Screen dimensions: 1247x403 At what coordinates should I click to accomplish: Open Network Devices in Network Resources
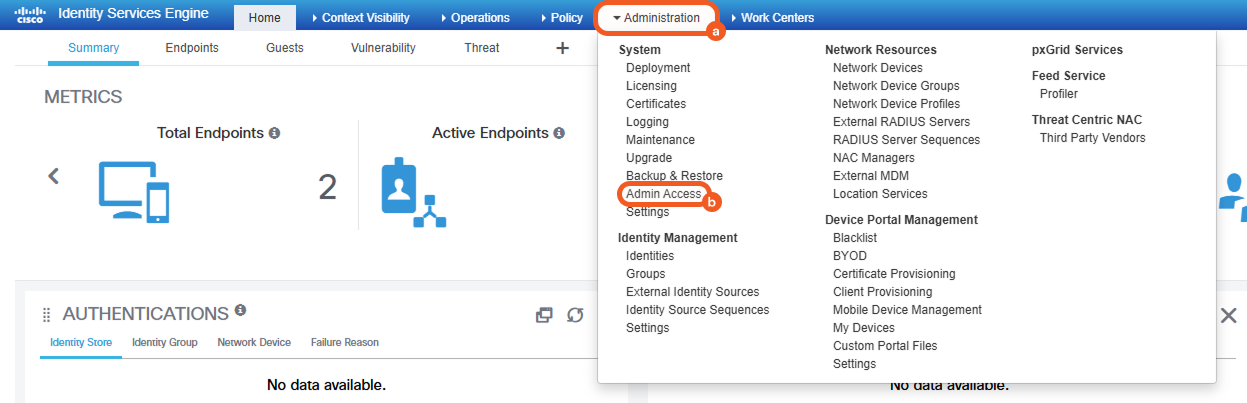(877, 68)
